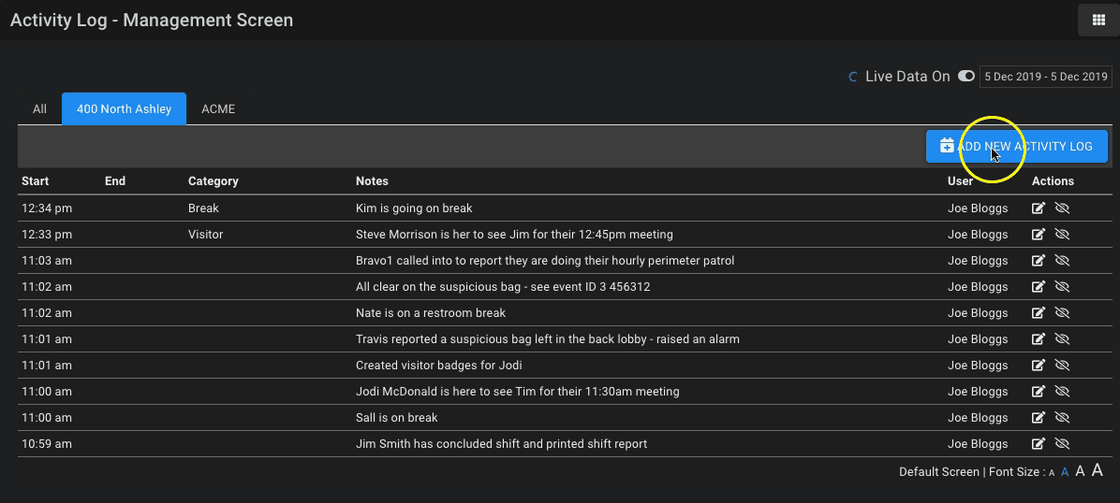Screen dimensions: 1120x503
Task: Switch to the All tab
Action: pos(40,109)
